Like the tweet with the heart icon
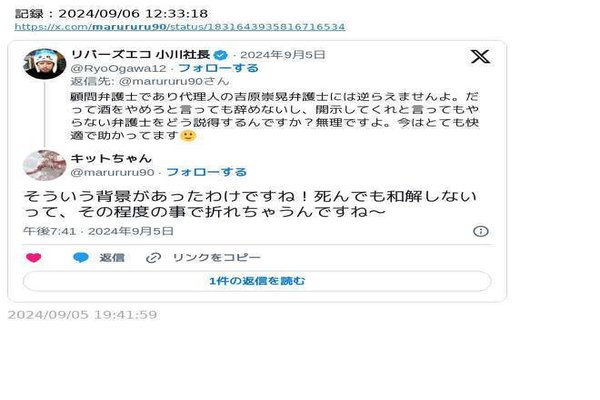600x400 pixels. (33, 258)
